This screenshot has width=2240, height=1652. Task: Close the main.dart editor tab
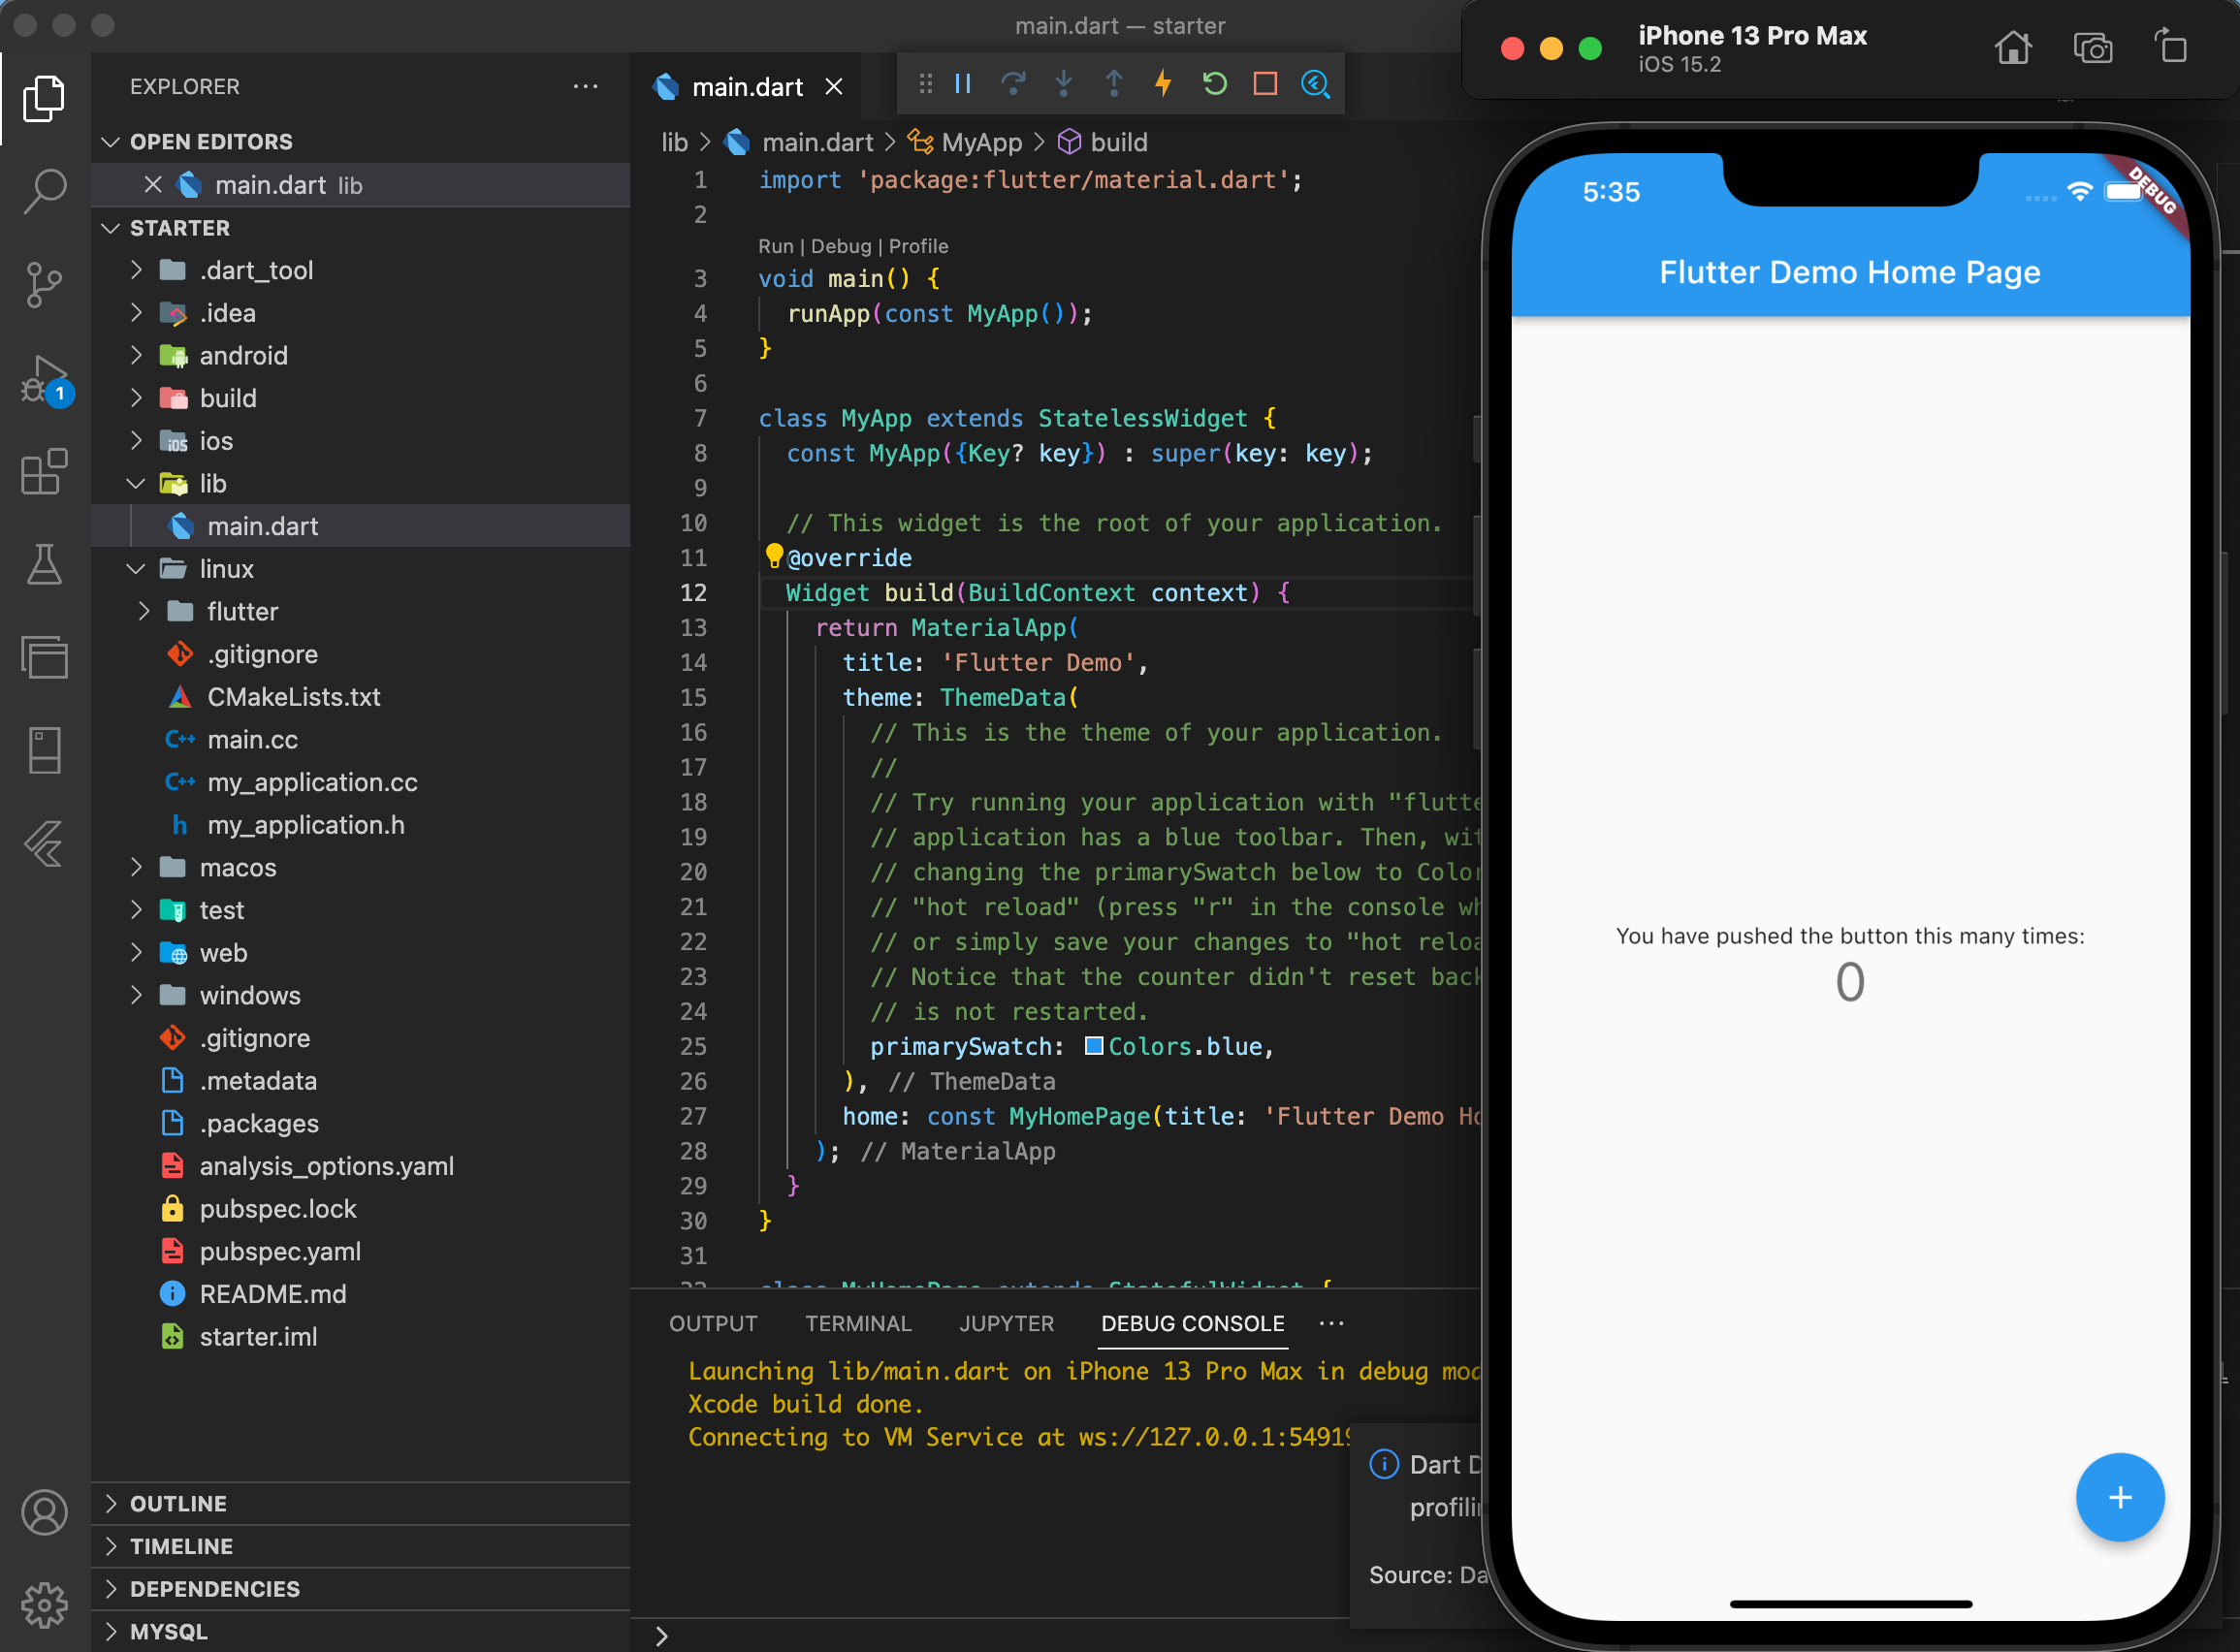(833, 87)
